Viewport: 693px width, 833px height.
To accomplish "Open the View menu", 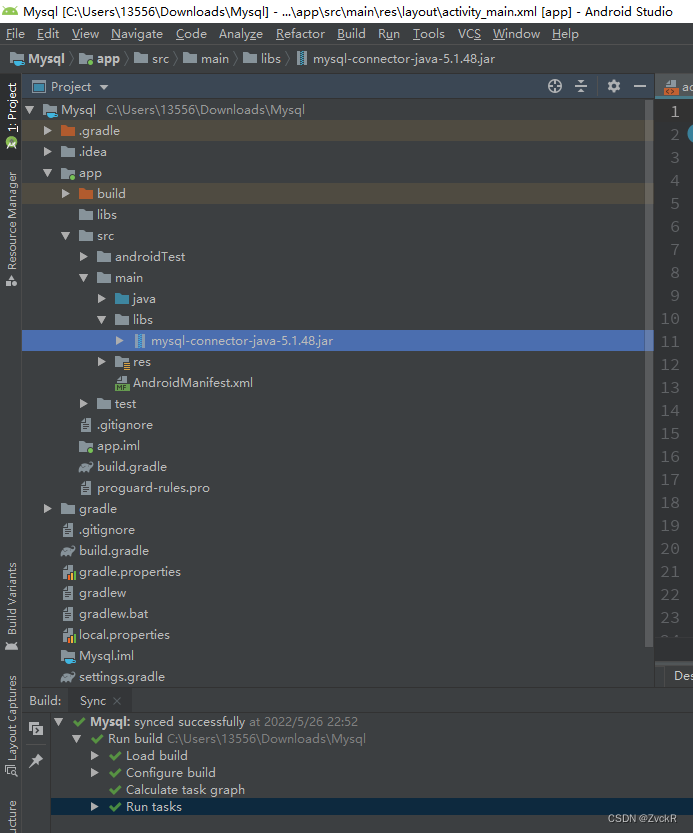I will [x=85, y=34].
